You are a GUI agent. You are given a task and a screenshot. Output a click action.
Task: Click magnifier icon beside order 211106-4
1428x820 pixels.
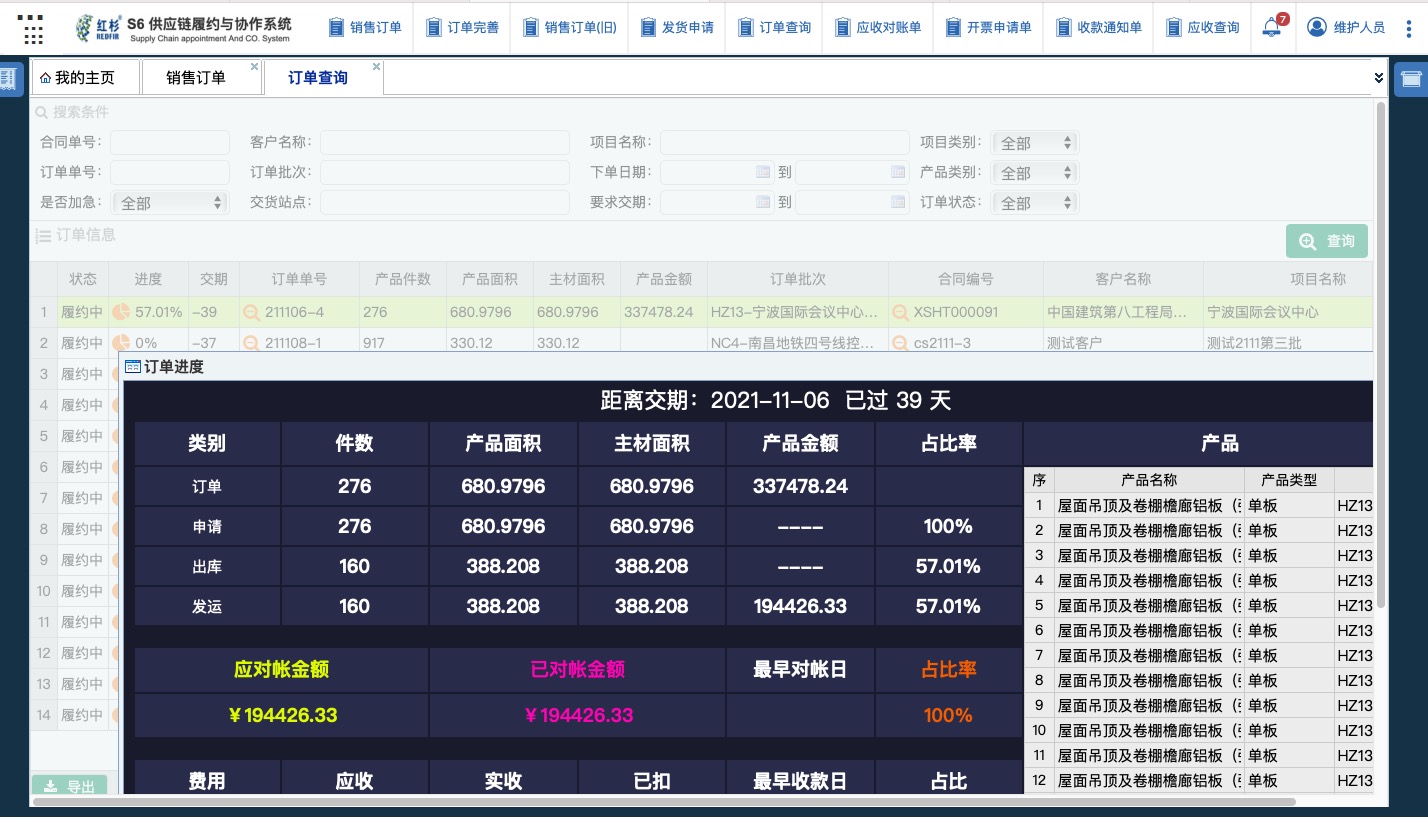(x=251, y=312)
